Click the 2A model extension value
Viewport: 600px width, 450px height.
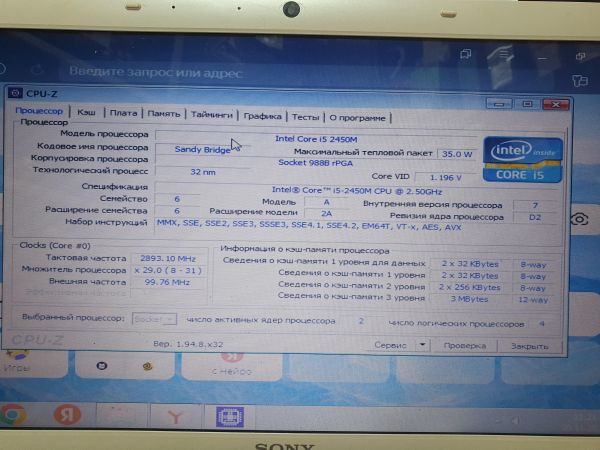pyautogui.click(x=326, y=214)
